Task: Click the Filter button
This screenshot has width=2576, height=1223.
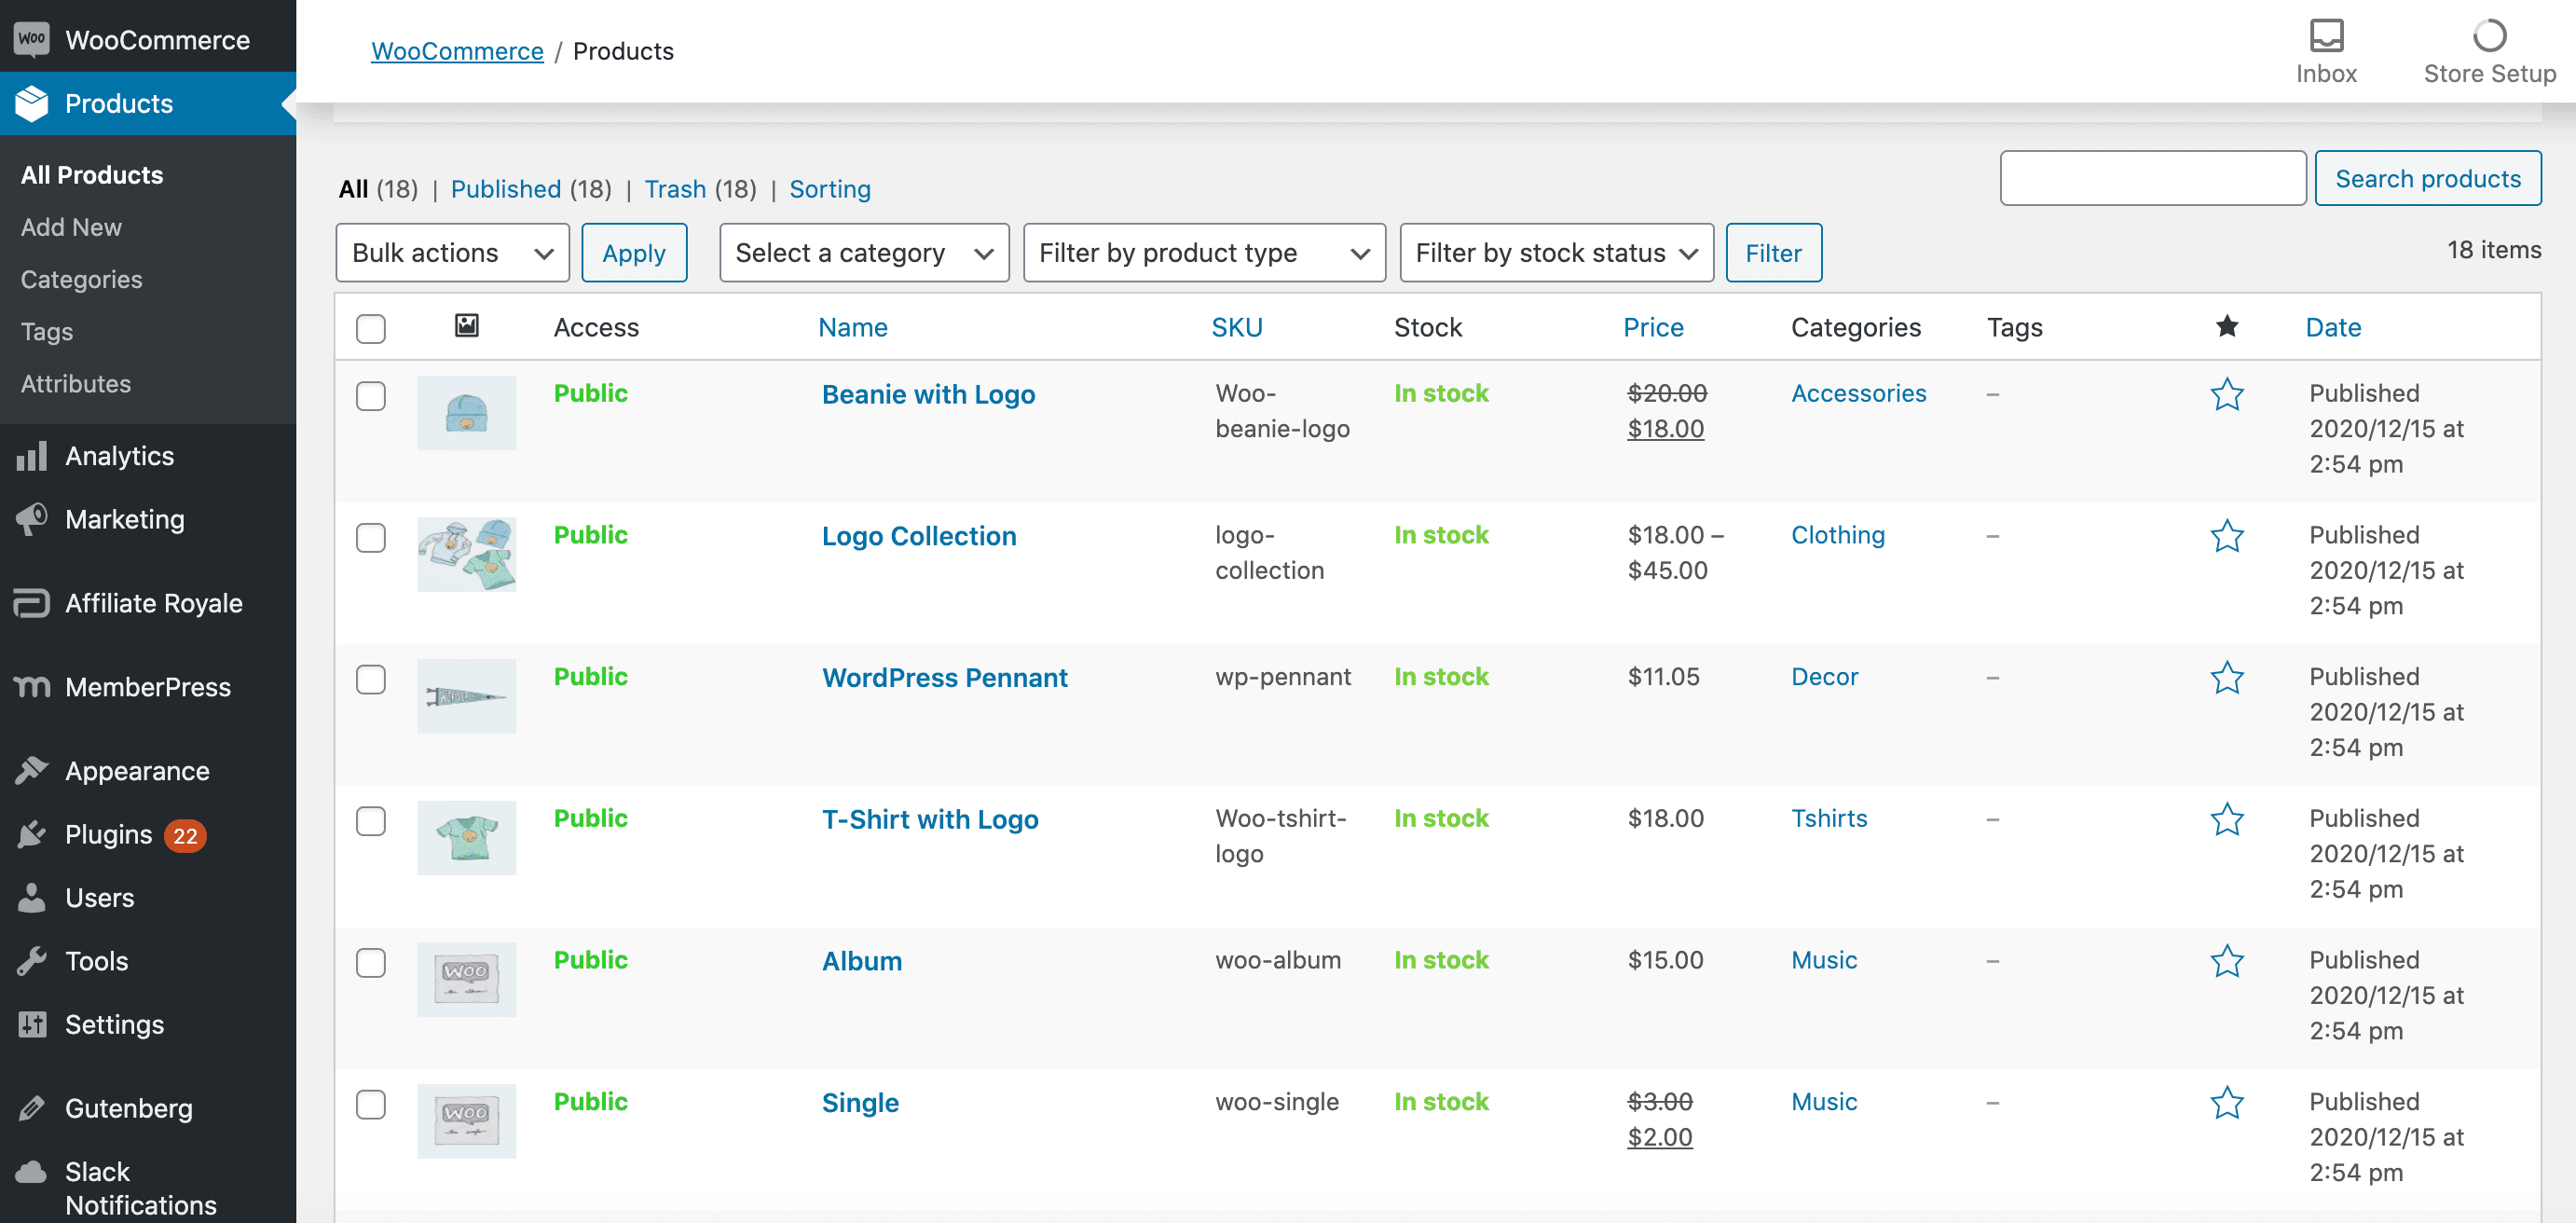Action: tap(1773, 252)
